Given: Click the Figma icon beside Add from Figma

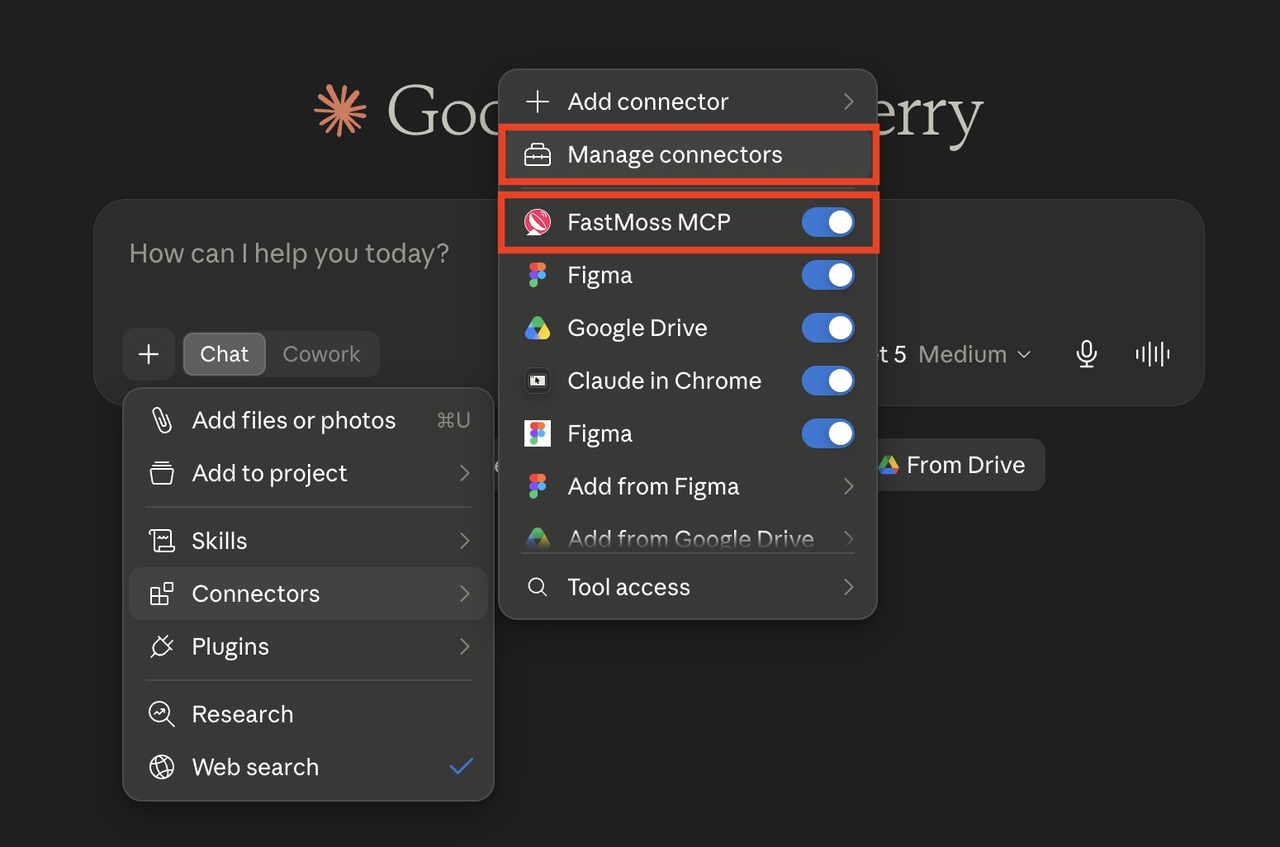Looking at the screenshot, I should click(x=538, y=487).
